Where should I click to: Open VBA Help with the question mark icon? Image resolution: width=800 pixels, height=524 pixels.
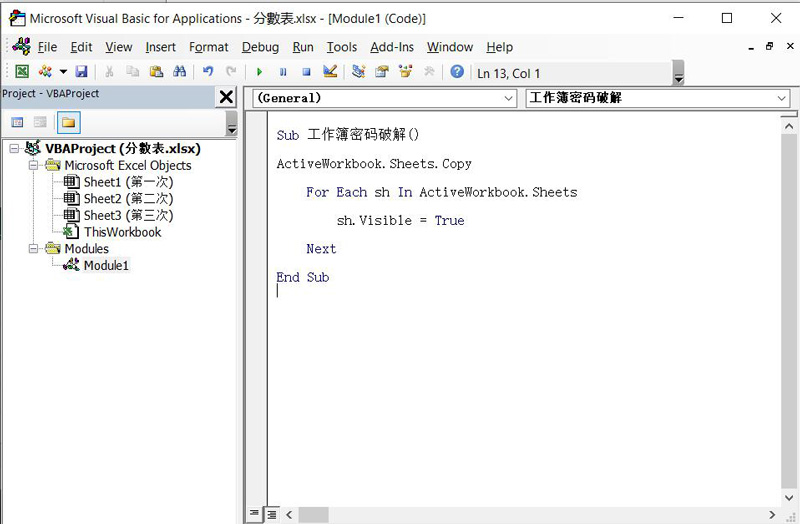click(x=457, y=72)
